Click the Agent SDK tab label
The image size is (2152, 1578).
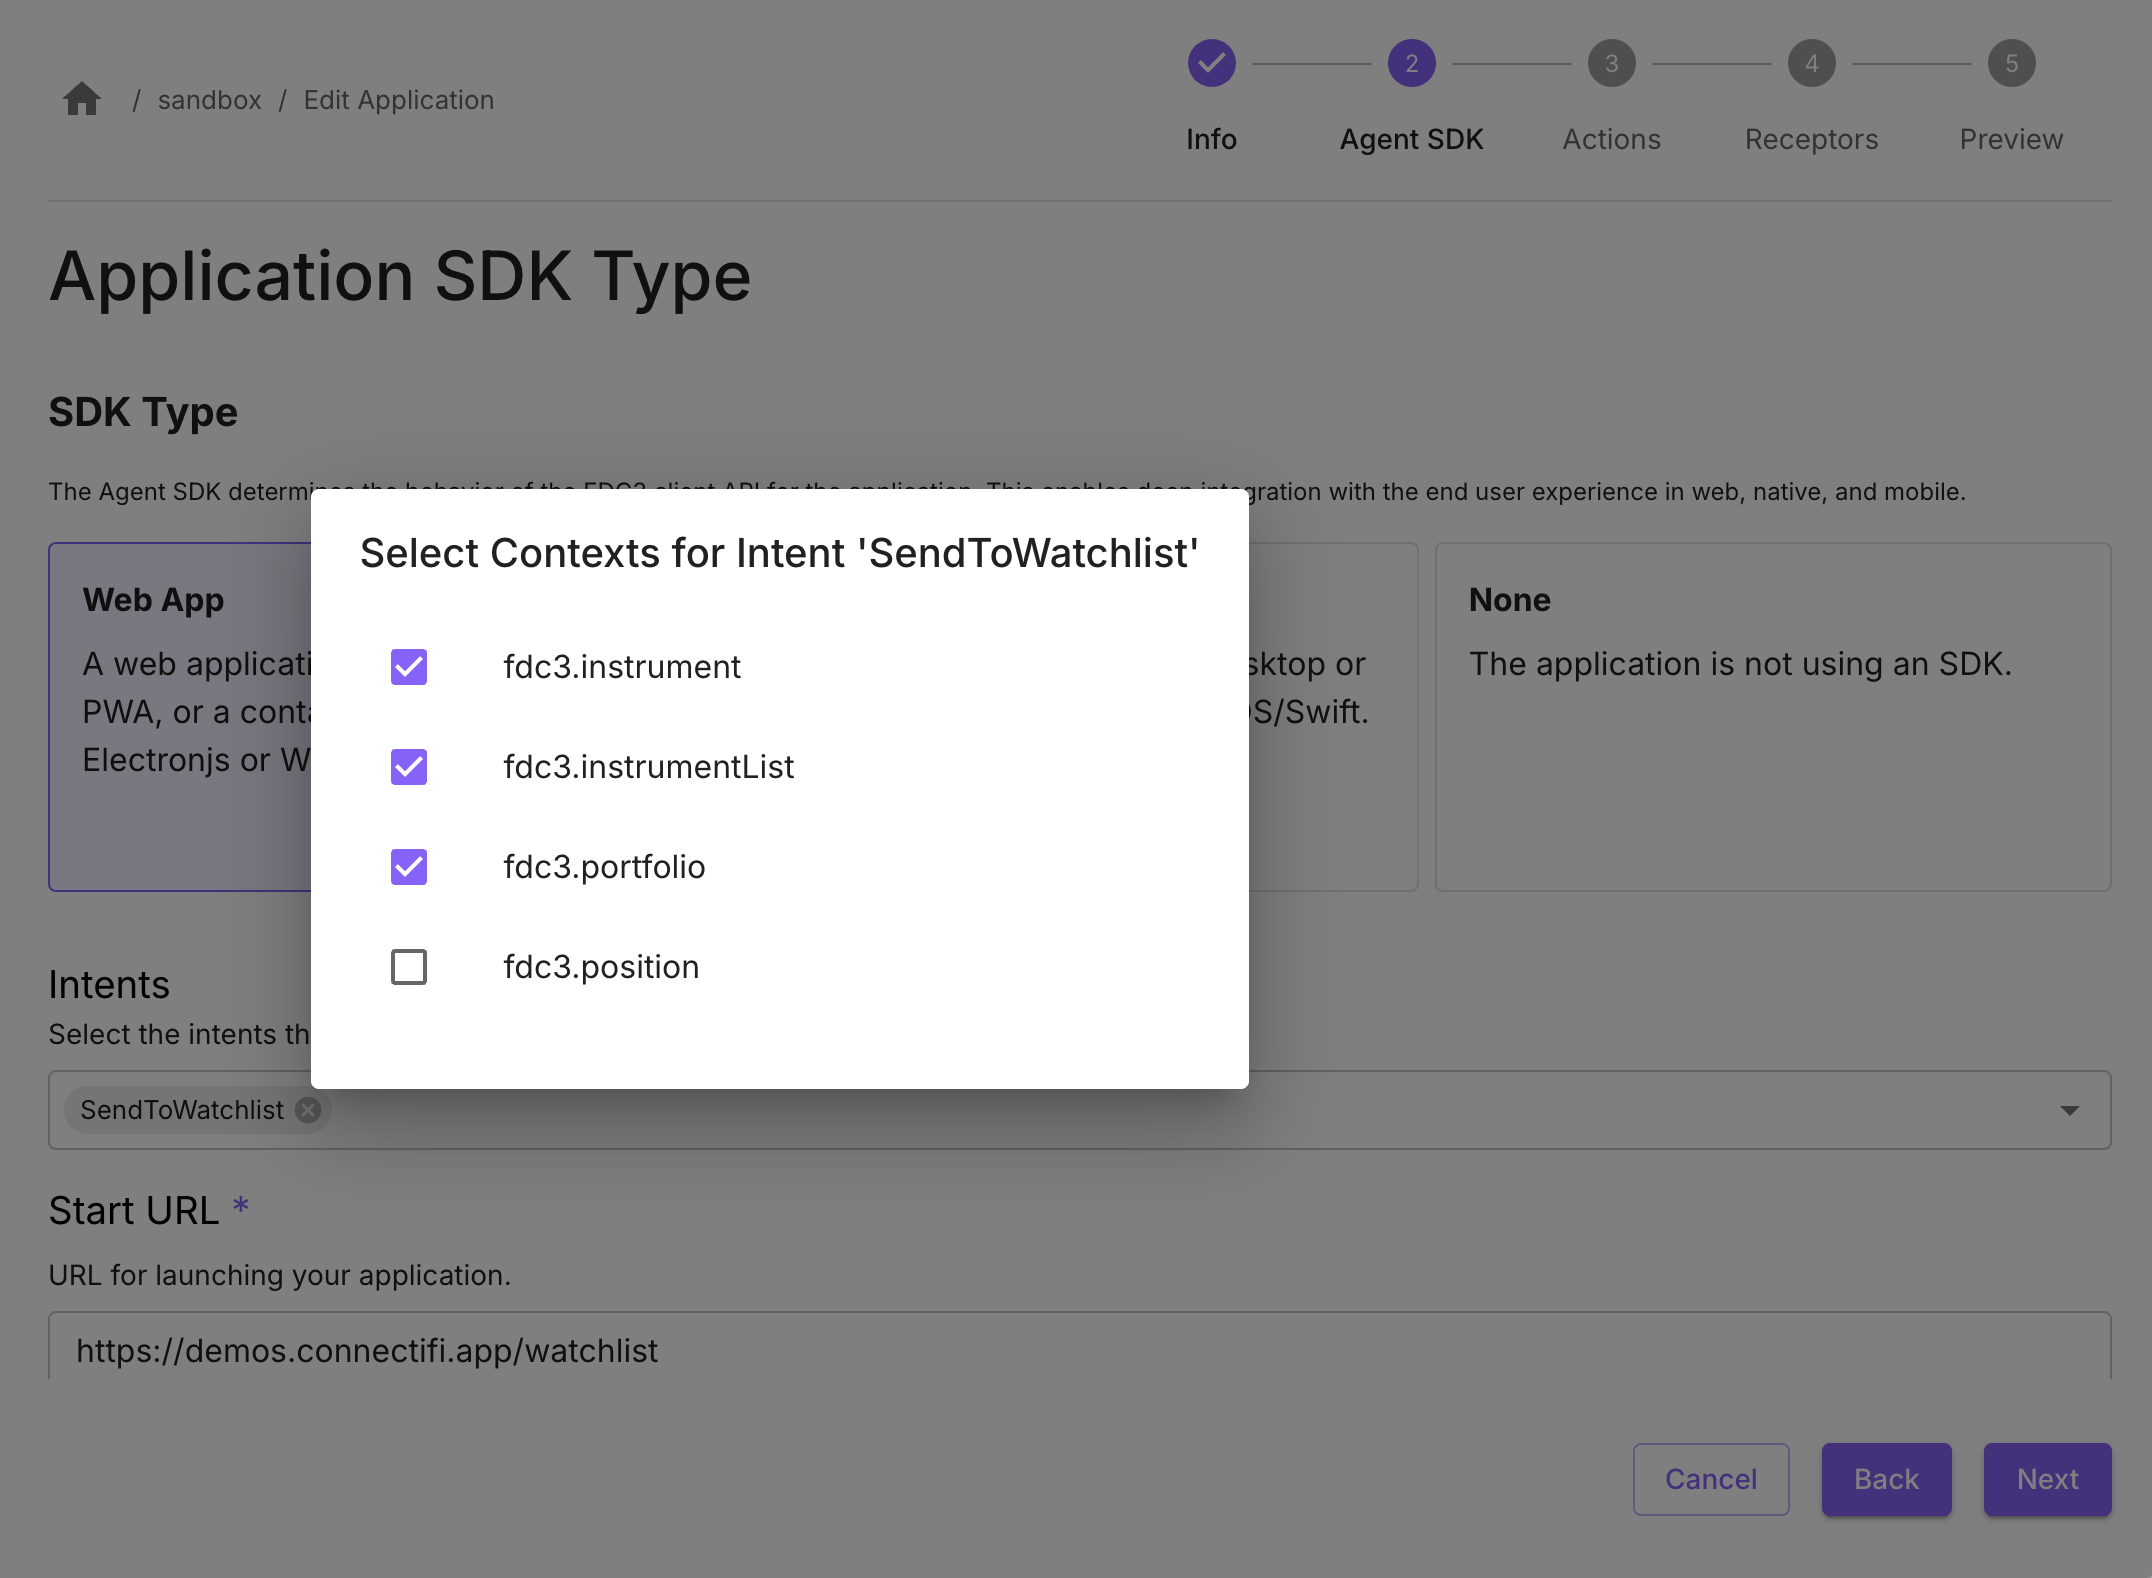pyautogui.click(x=1408, y=139)
